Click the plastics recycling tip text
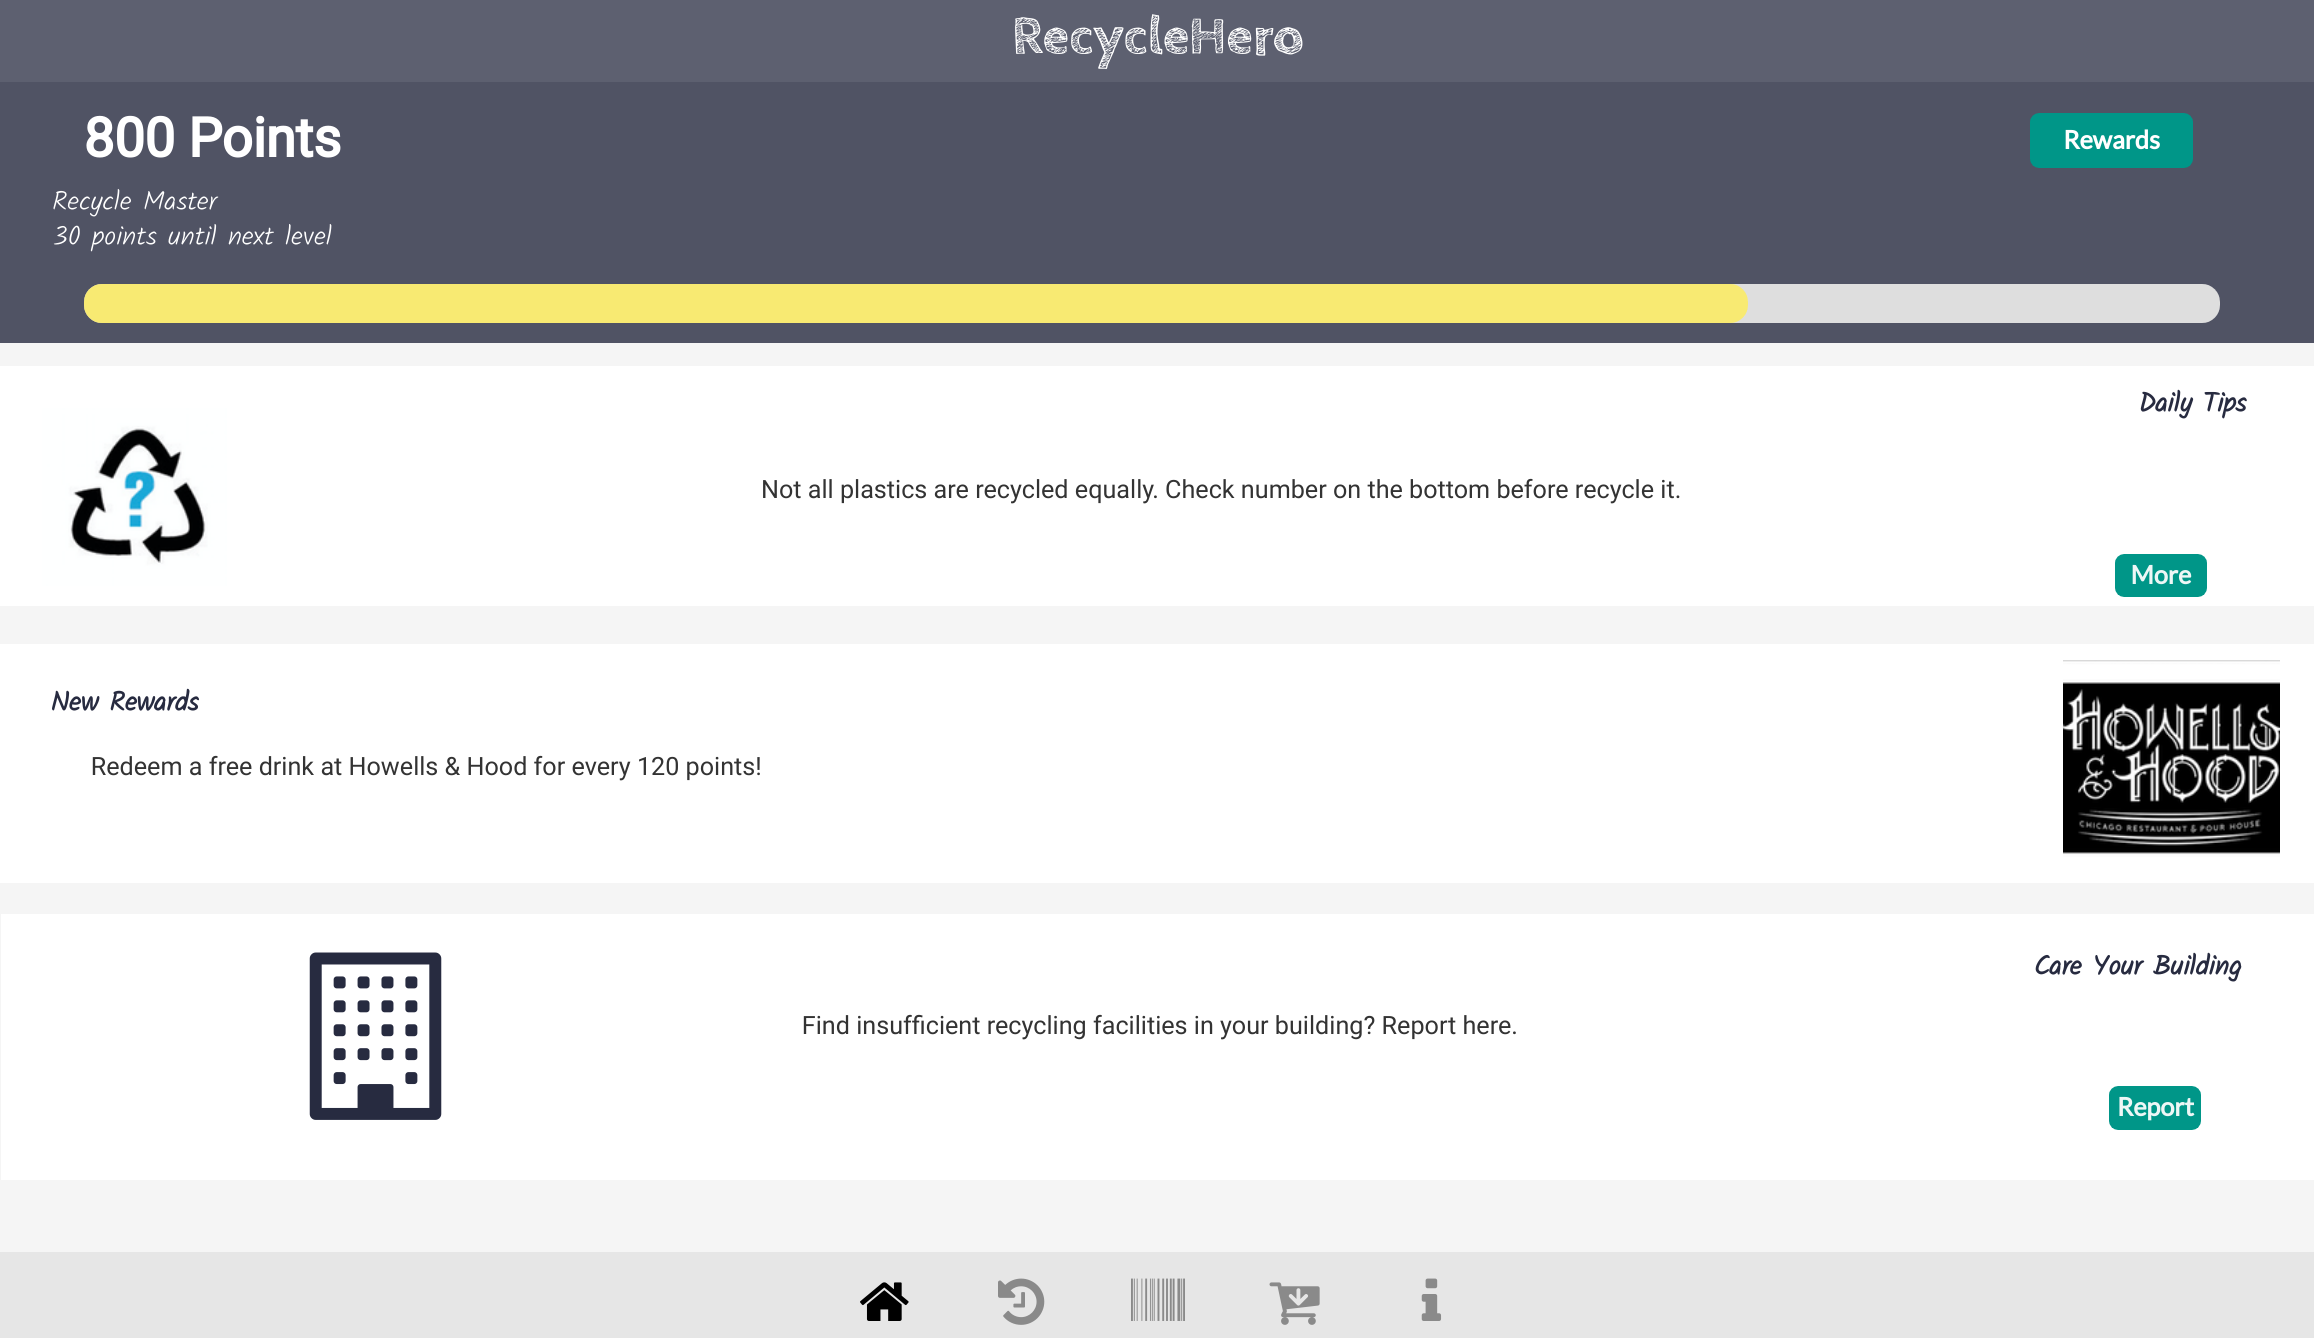 coord(1220,490)
